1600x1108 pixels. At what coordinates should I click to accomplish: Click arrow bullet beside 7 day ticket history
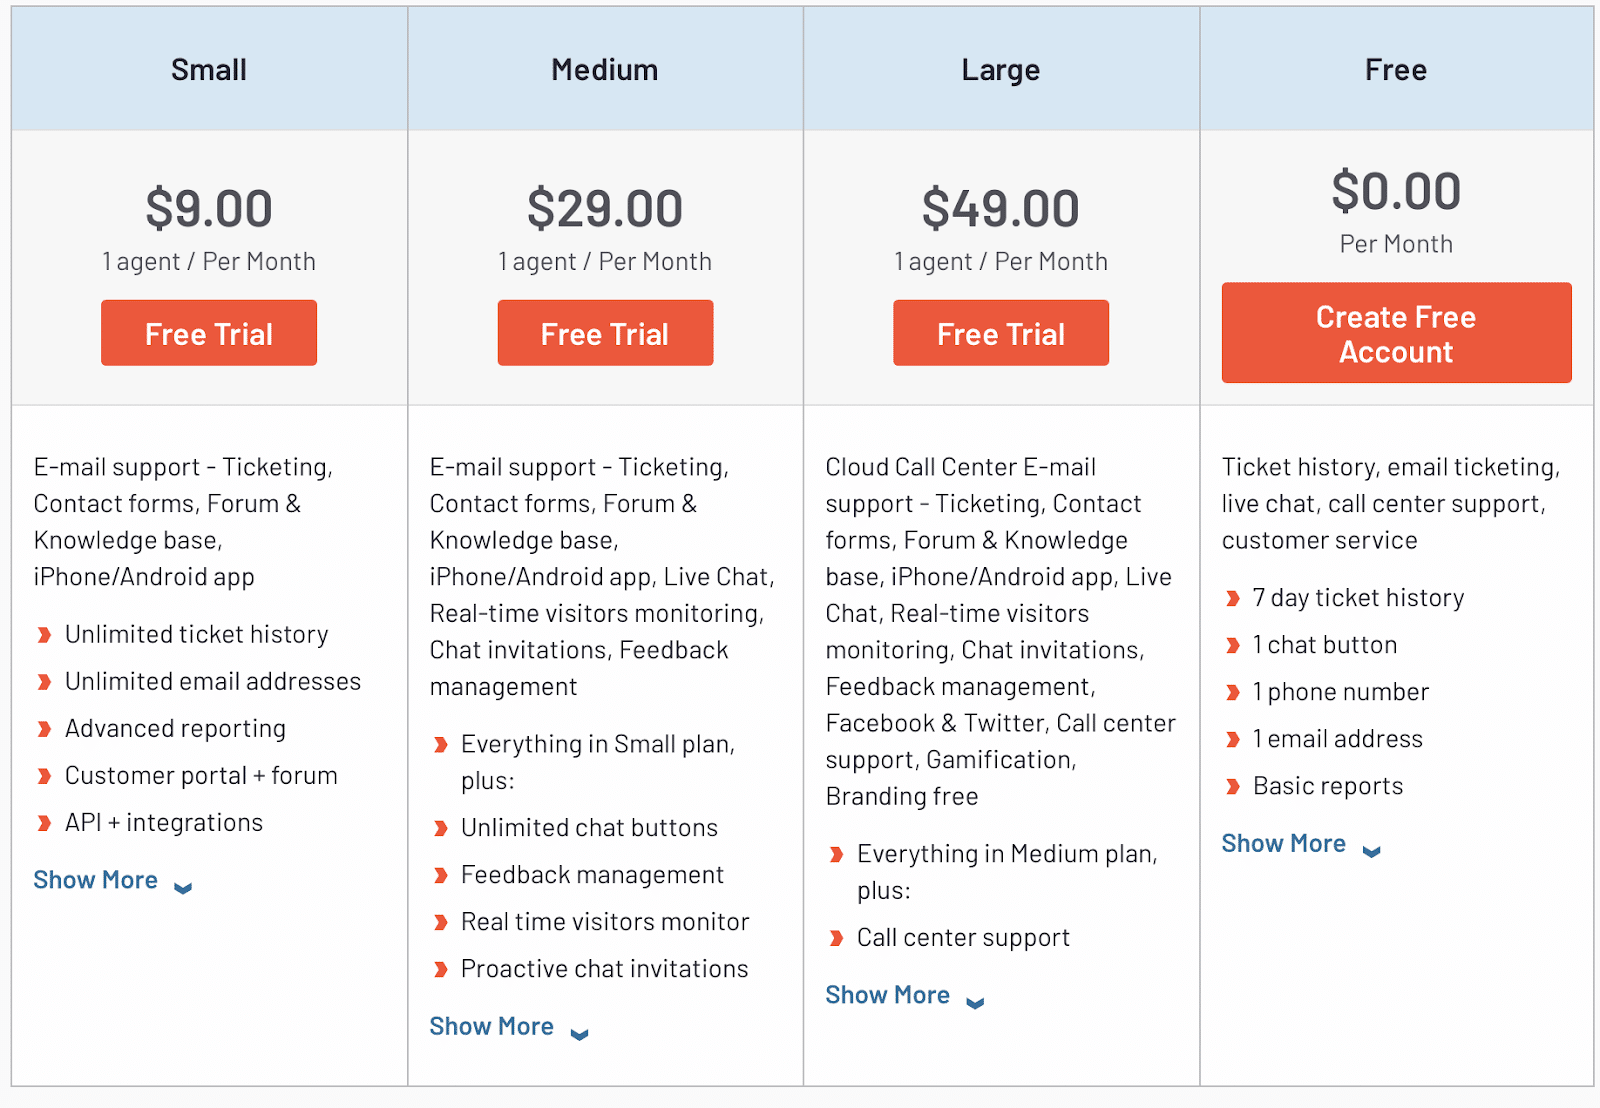1232,598
